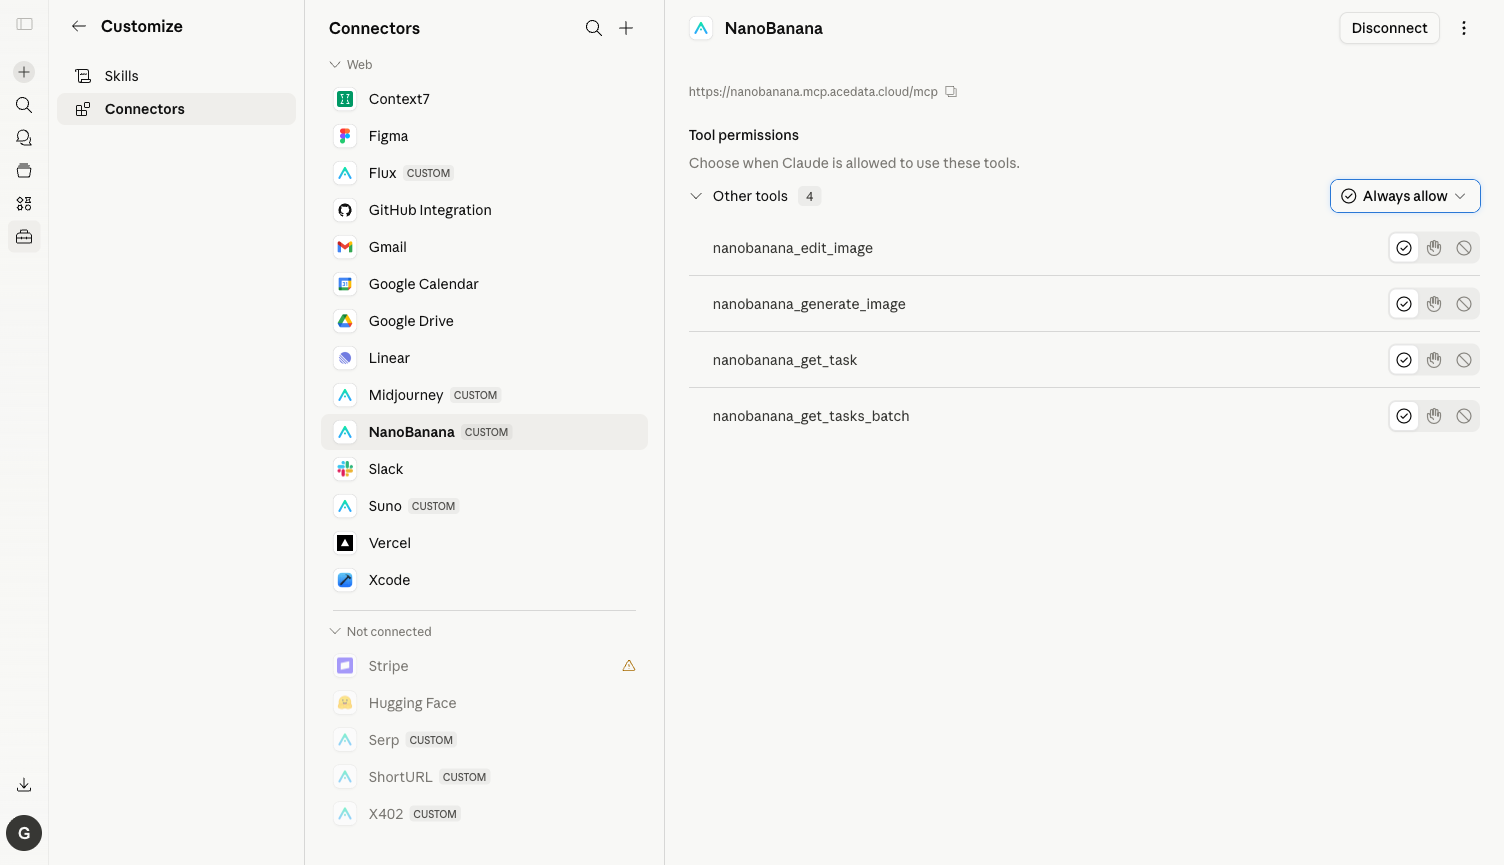Viewport: 1504px width, 865px height.
Task: Search connectors with the magnifier icon
Action: point(594,28)
